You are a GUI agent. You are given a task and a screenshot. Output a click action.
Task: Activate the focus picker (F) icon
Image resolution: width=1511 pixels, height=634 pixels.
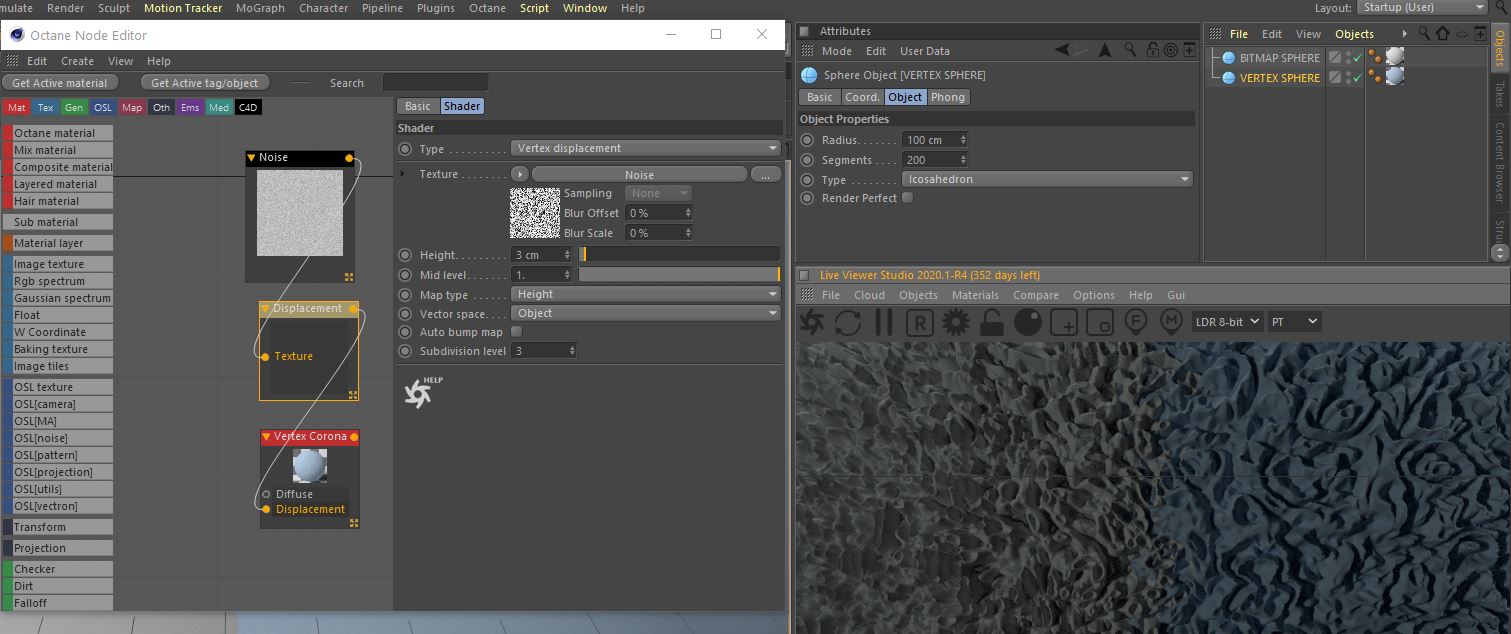click(1135, 322)
